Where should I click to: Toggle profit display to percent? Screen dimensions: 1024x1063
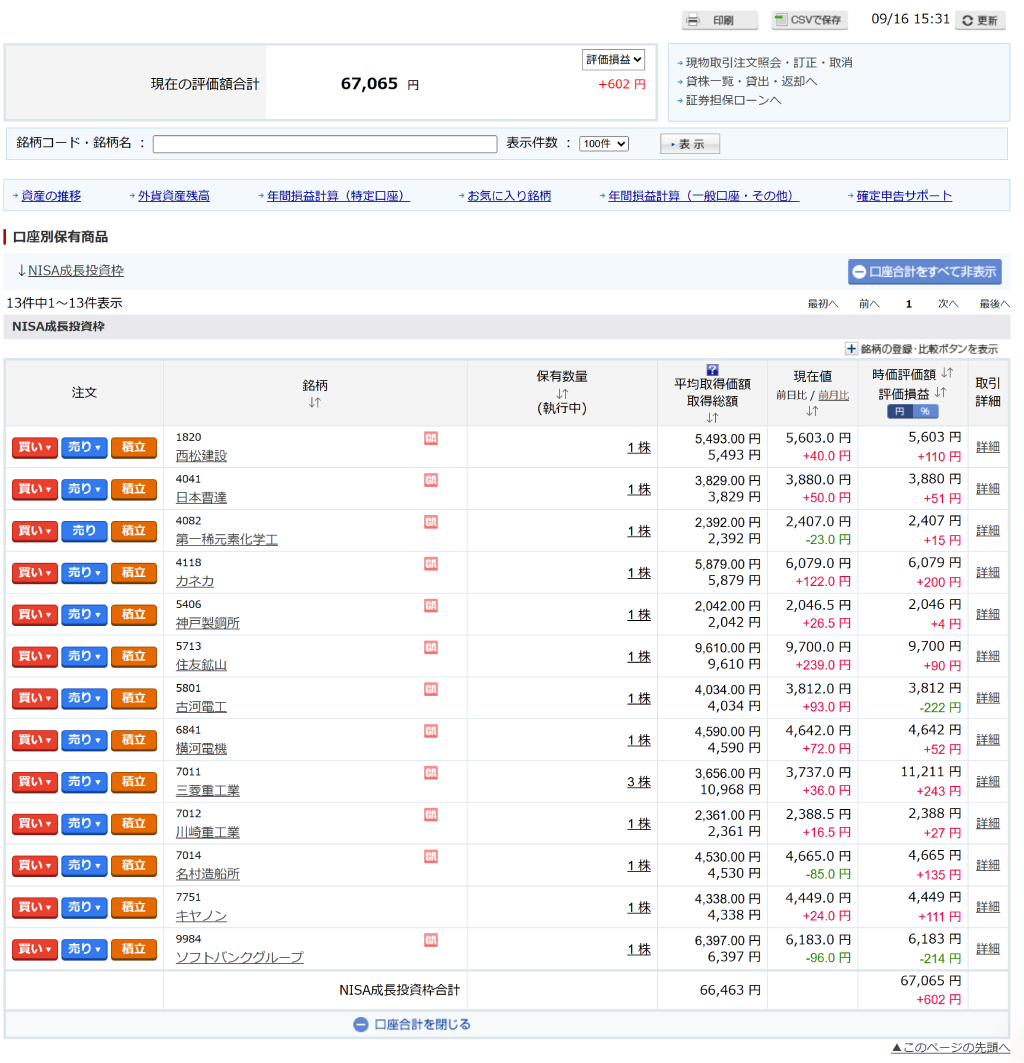pyautogui.click(x=925, y=412)
